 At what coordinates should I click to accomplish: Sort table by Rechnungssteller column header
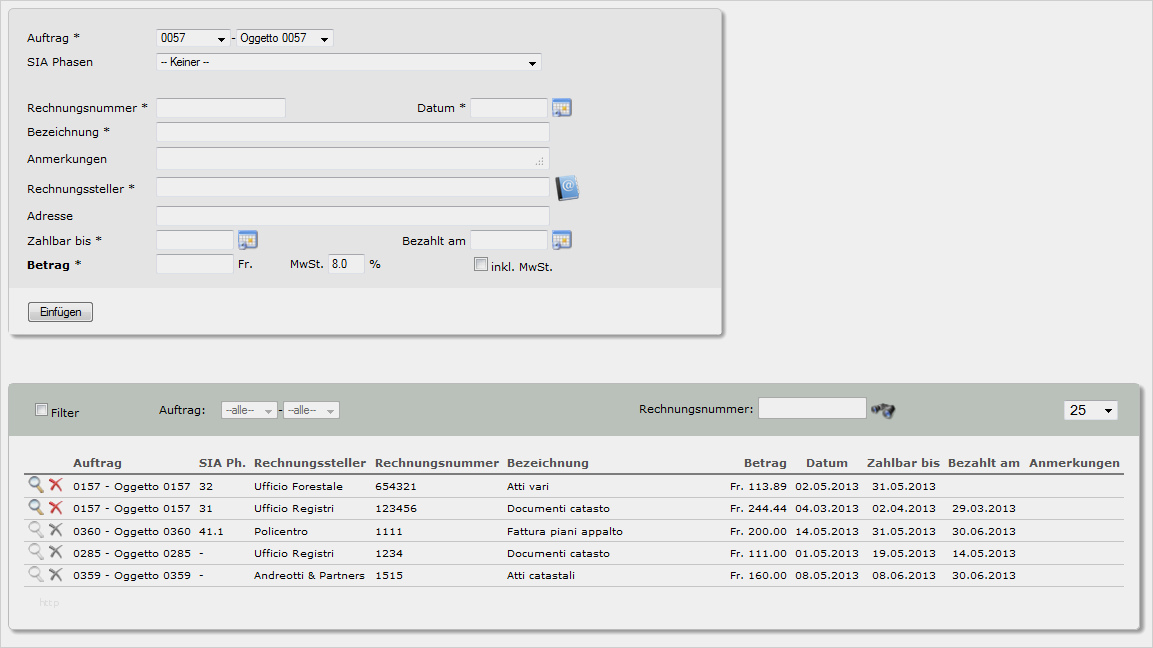coord(310,463)
